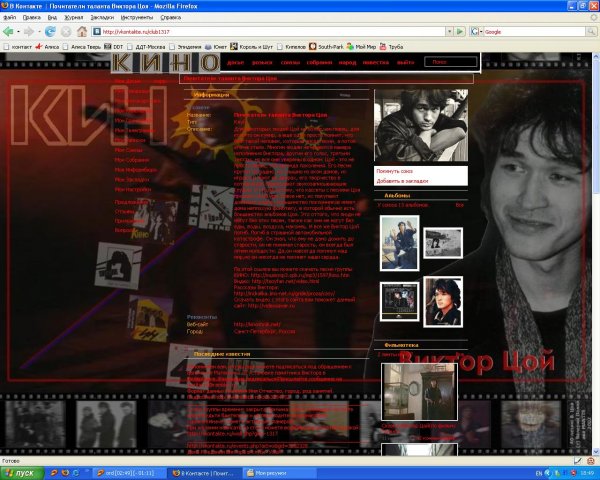
Task: Click the site icon in the address bar
Action: click(x=97, y=32)
